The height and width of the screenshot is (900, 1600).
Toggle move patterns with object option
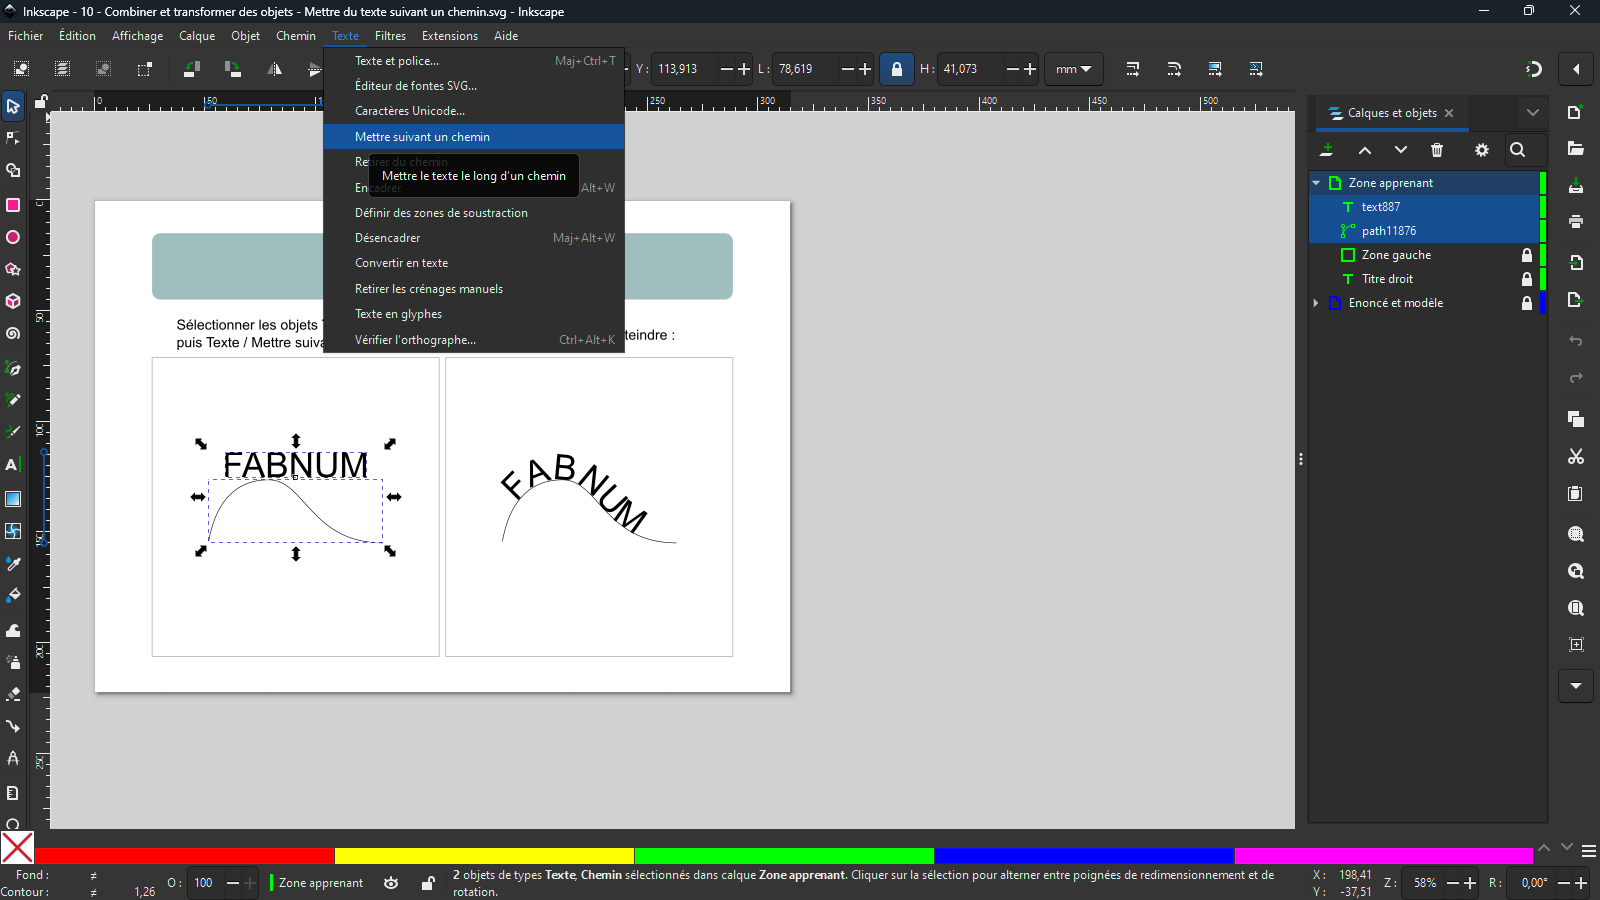tap(1256, 69)
